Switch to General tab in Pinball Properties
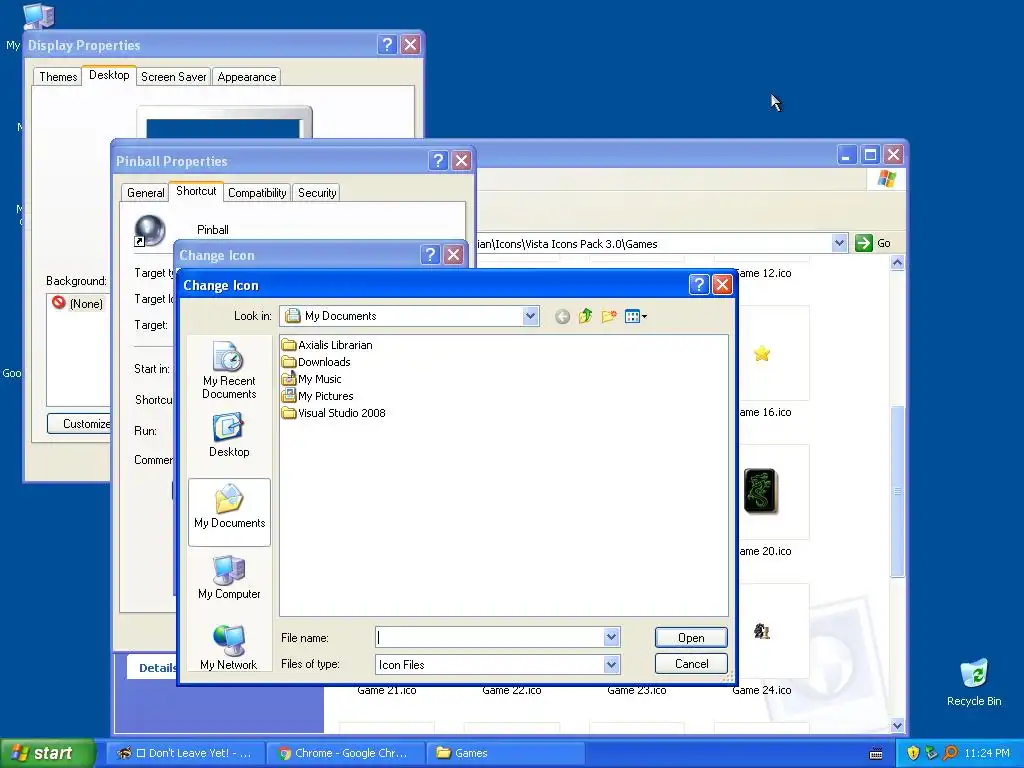This screenshot has height=768, width=1024. point(146,193)
